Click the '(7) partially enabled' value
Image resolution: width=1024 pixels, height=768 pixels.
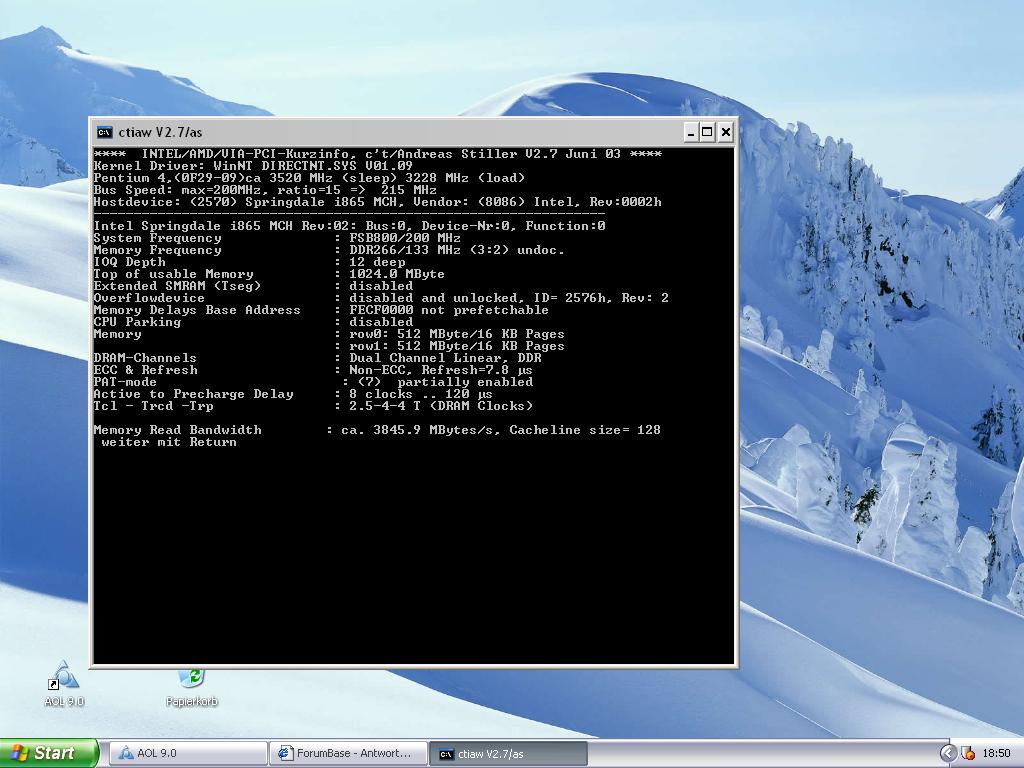coord(445,382)
